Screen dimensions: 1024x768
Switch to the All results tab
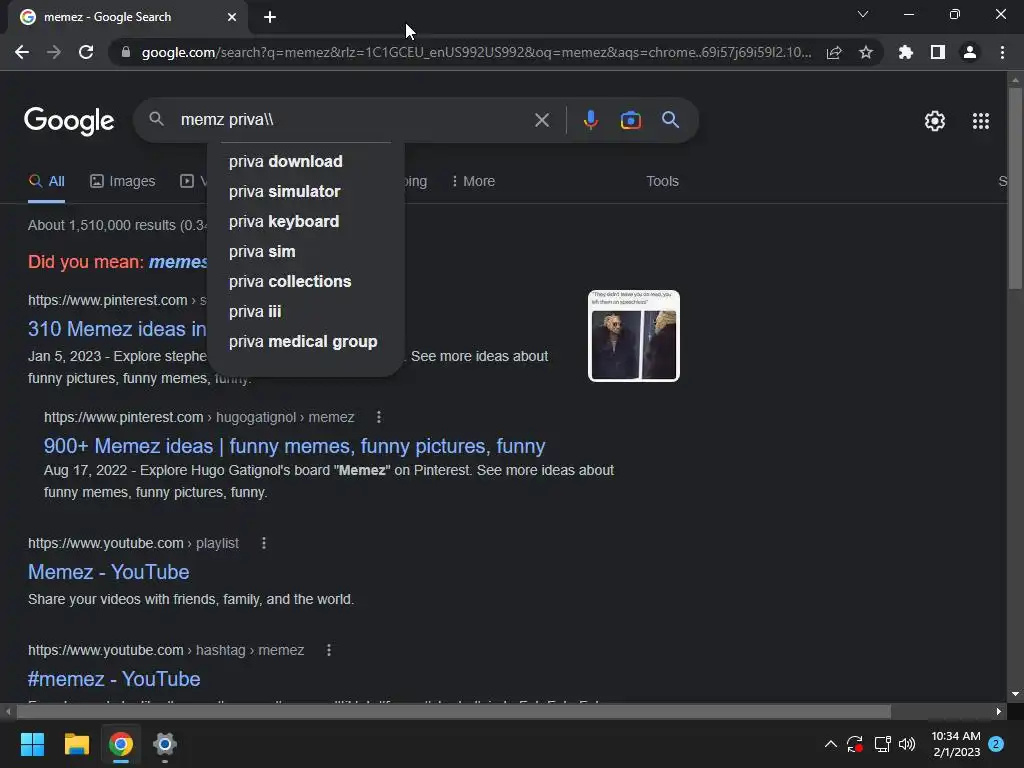coord(46,182)
